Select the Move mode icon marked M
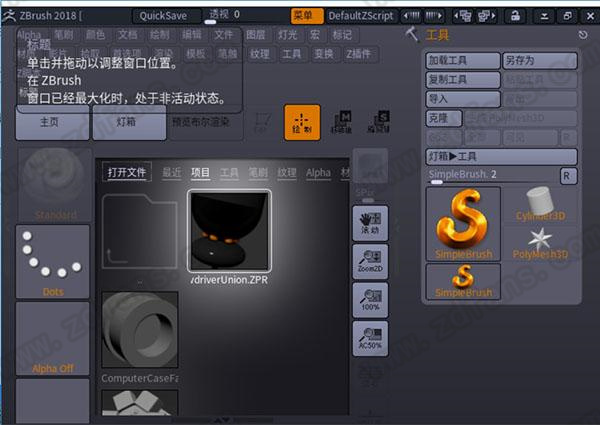The width and height of the screenshot is (600, 425). point(341,122)
